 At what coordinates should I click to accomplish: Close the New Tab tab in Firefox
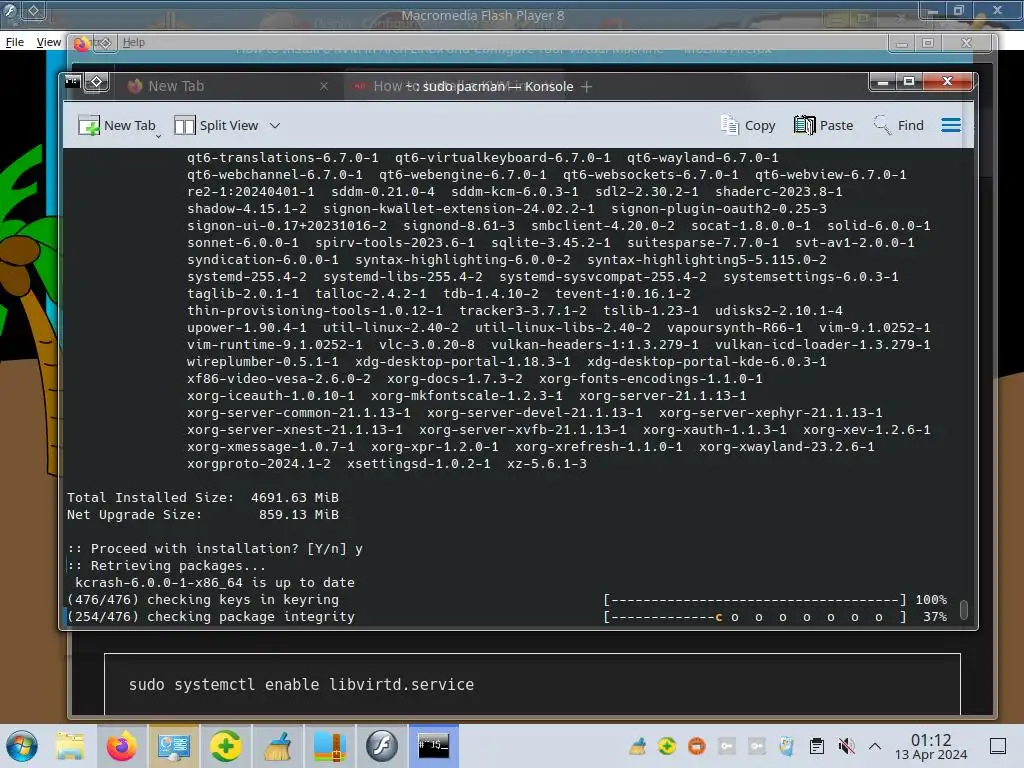tap(324, 86)
